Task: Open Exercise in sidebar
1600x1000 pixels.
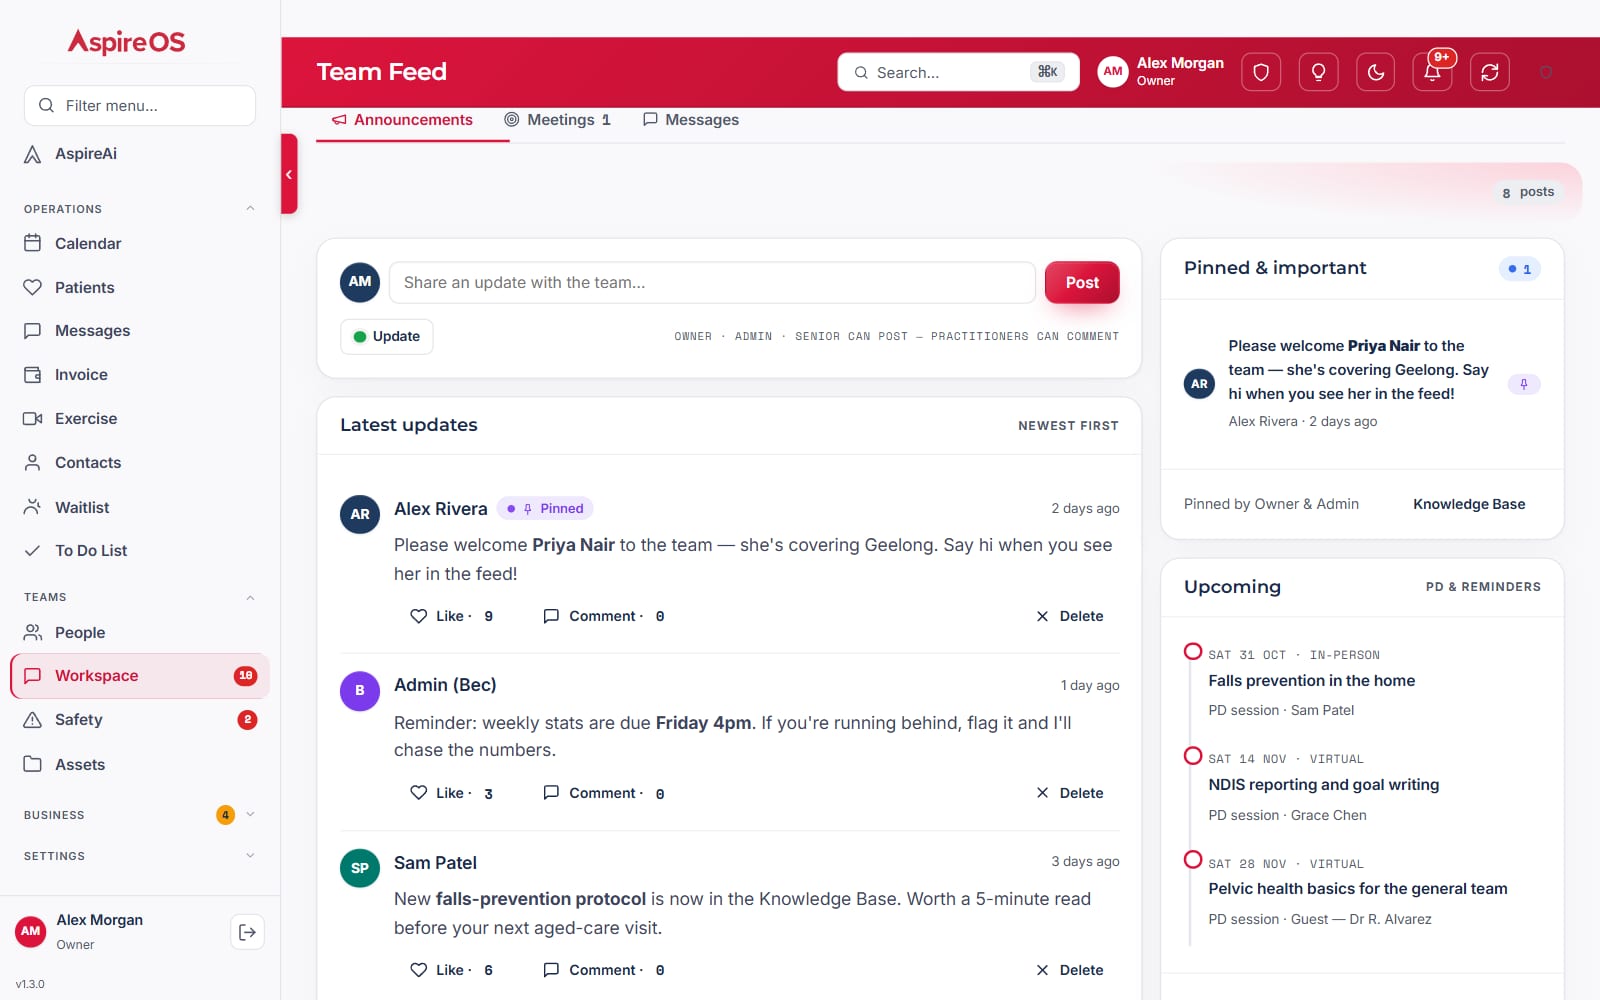Action: 140,419
